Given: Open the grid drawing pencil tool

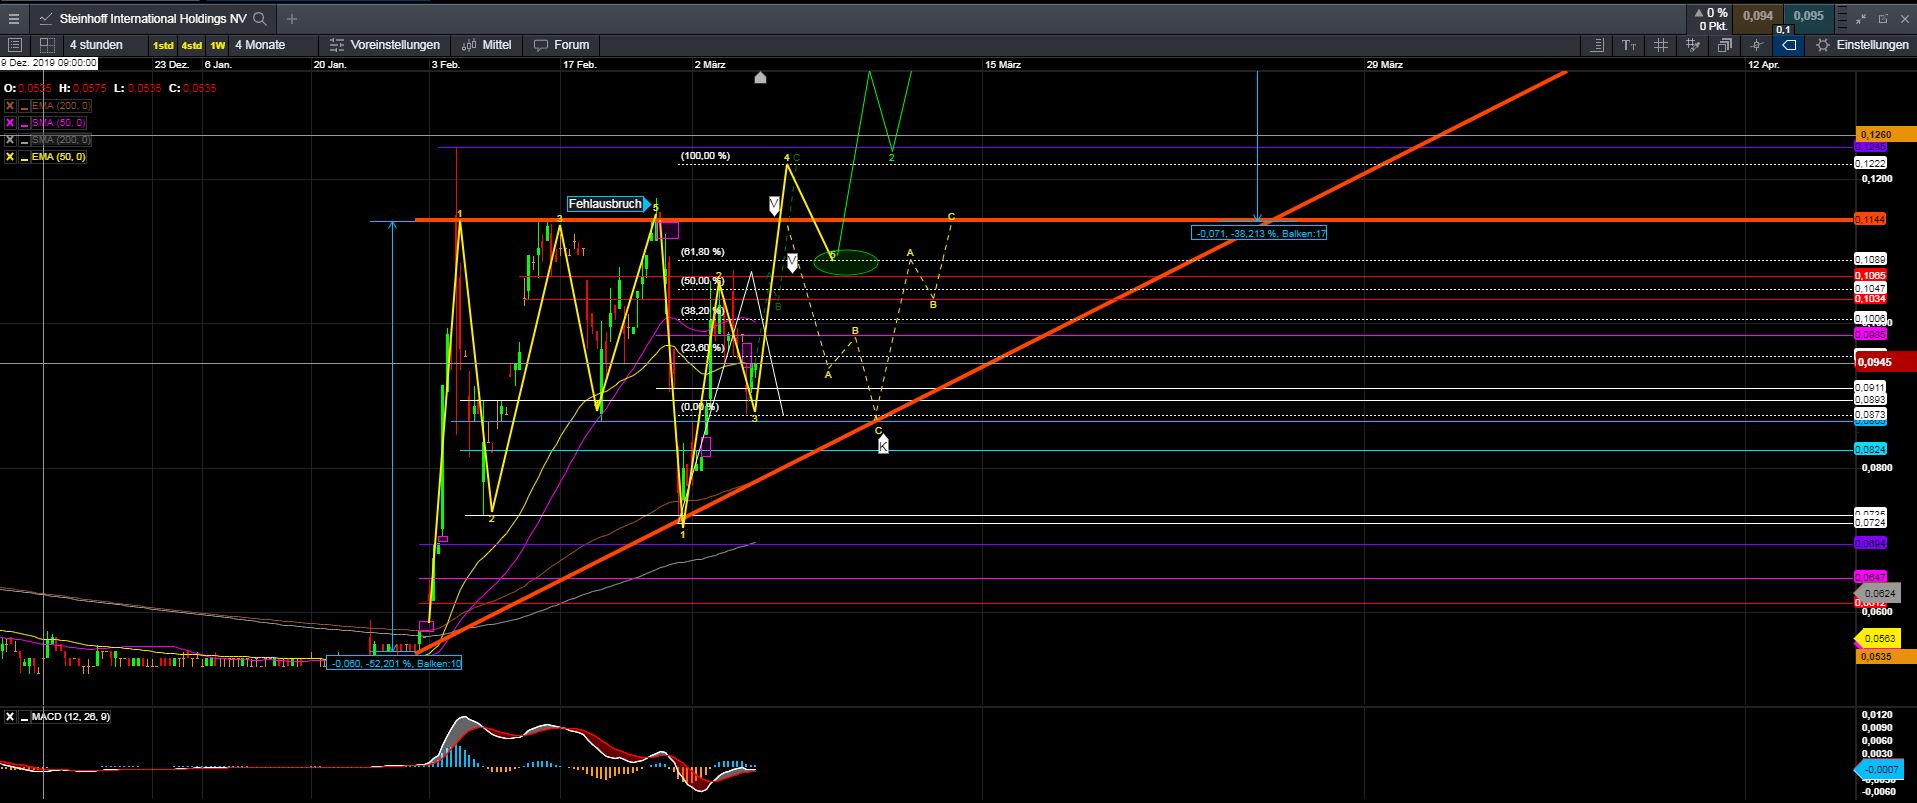Looking at the screenshot, I should [x=1693, y=45].
